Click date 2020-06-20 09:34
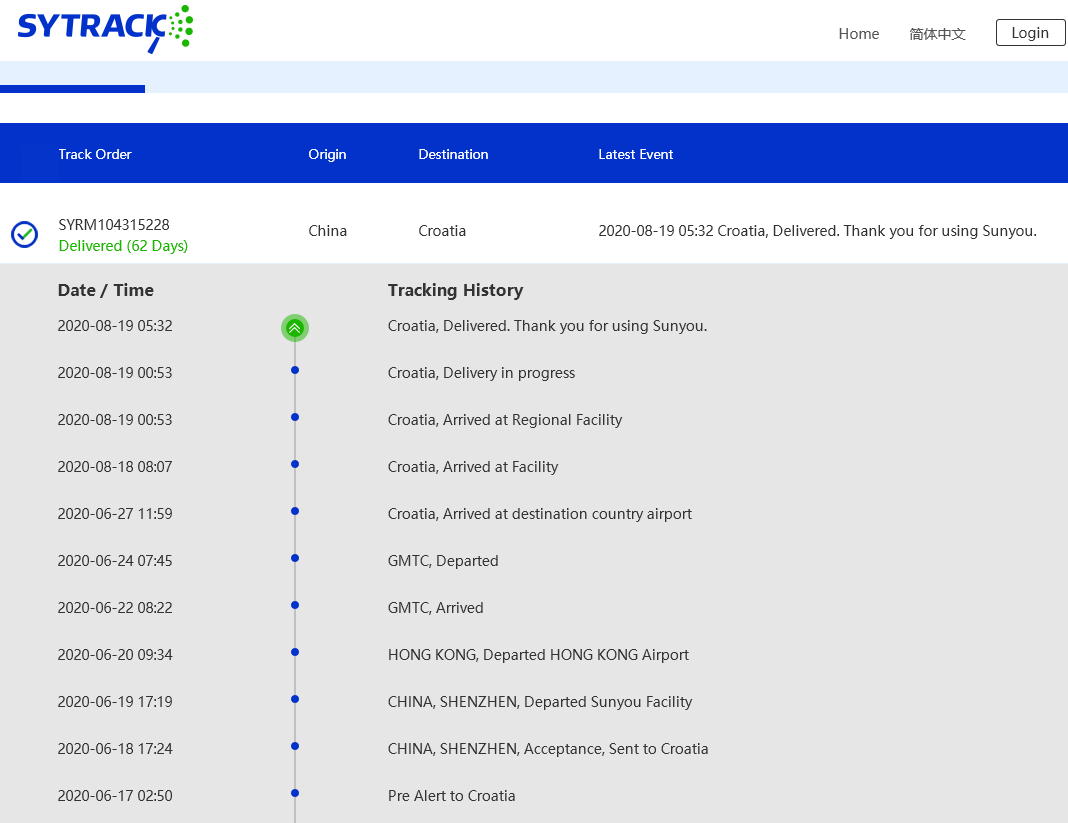The height and width of the screenshot is (823, 1068). (x=115, y=655)
